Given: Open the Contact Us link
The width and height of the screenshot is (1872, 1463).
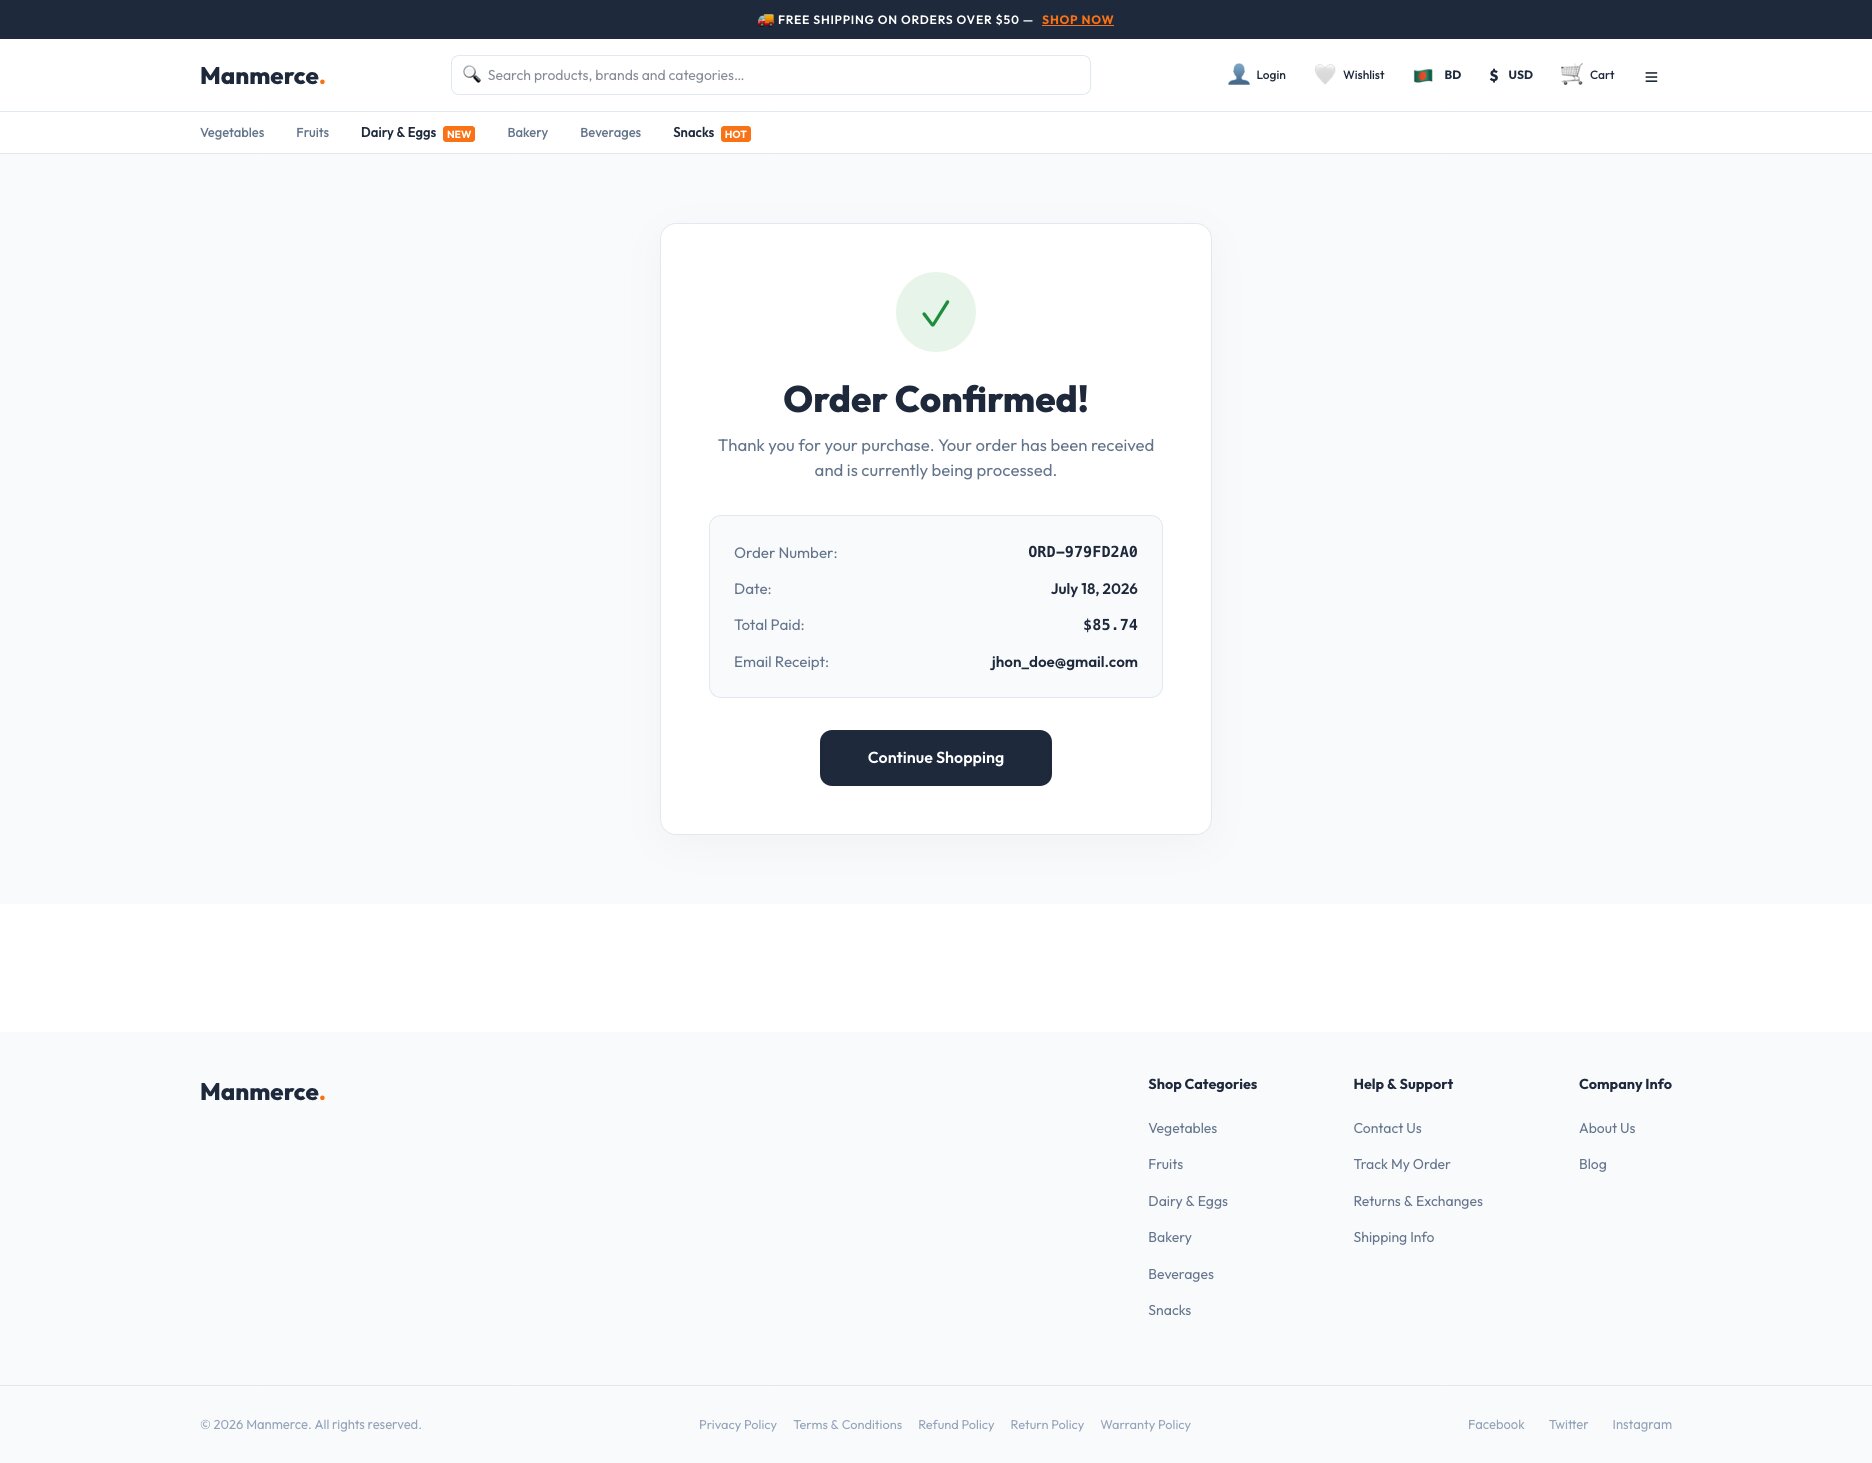Looking at the screenshot, I should 1387,1128.
